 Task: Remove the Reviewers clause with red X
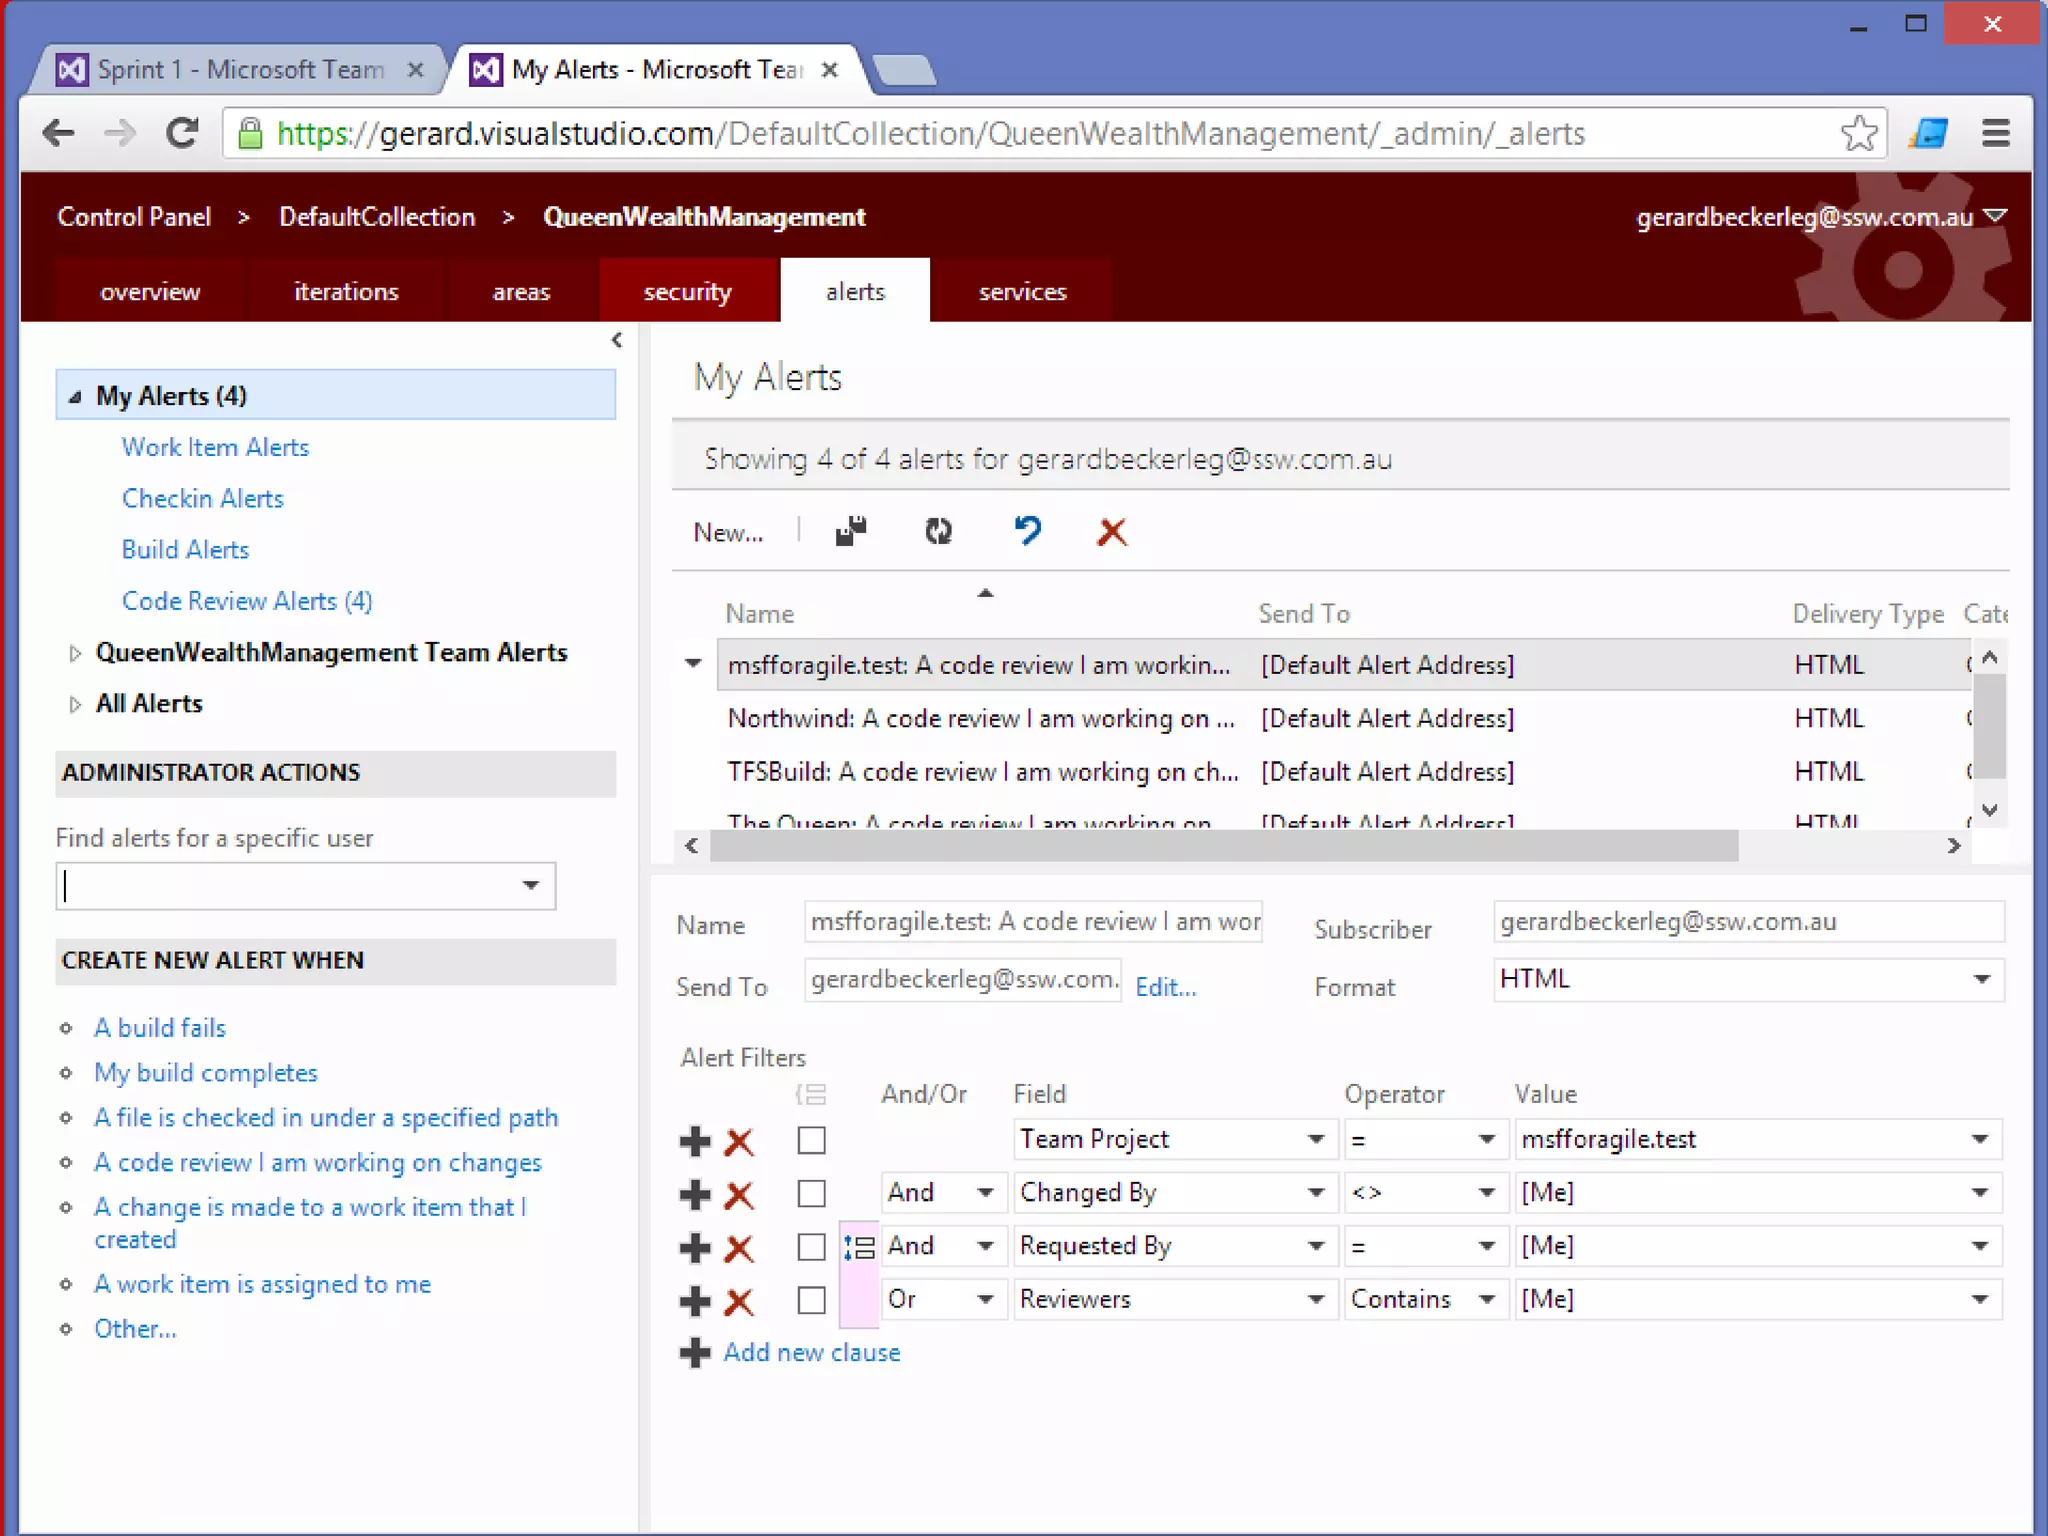(x=739, y=1301)
